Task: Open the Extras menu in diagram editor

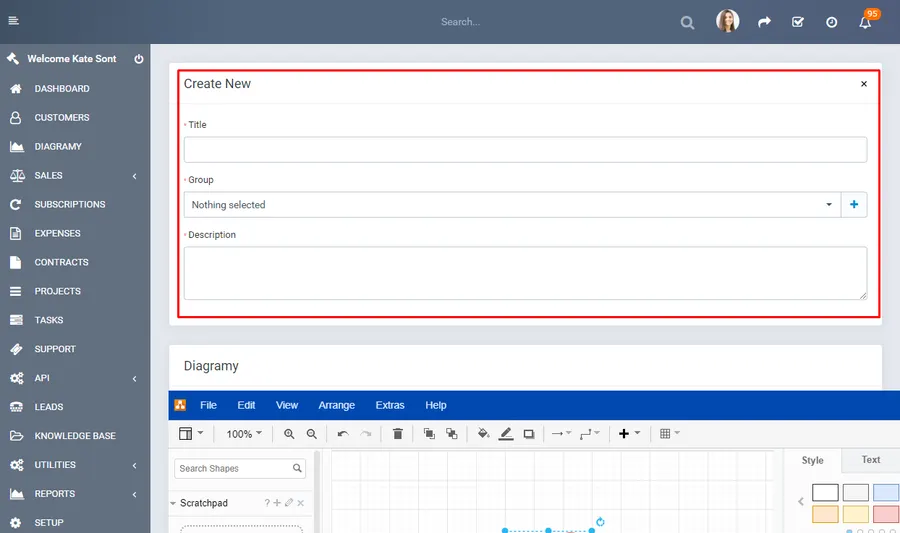Action: pyautogui.click(x=390, y=405)
